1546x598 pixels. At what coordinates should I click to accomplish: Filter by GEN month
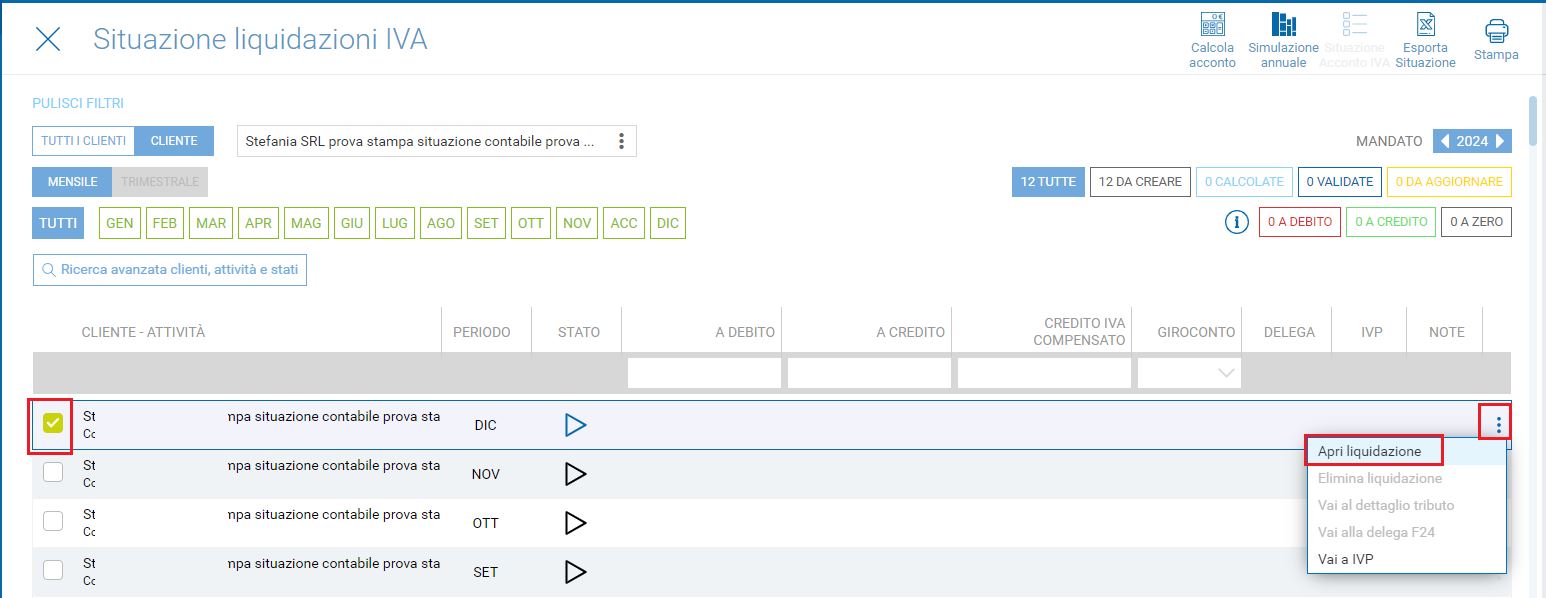pyautogui.click(x=120, y=223)
